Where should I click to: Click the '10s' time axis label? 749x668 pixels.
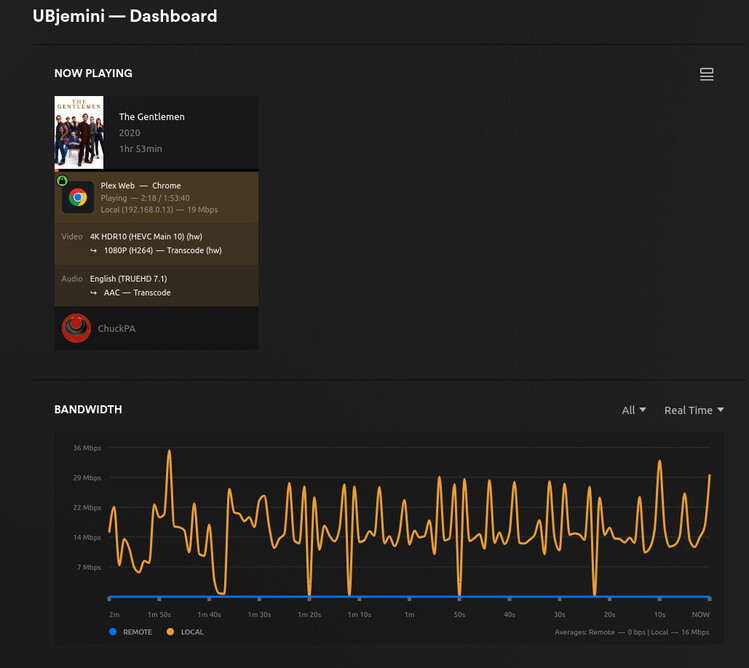660,614
